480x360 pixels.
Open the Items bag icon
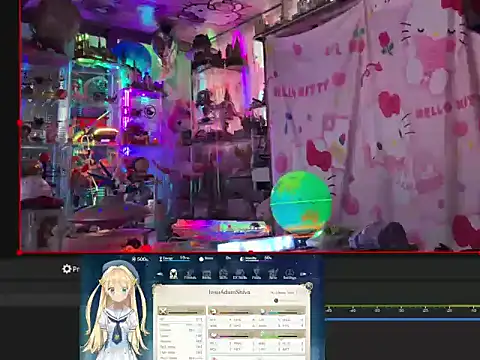207,274
